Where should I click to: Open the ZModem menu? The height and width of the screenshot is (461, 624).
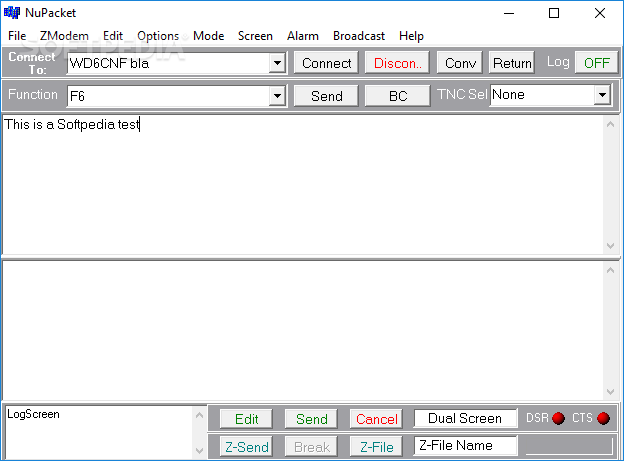click(x=64, y=36)
